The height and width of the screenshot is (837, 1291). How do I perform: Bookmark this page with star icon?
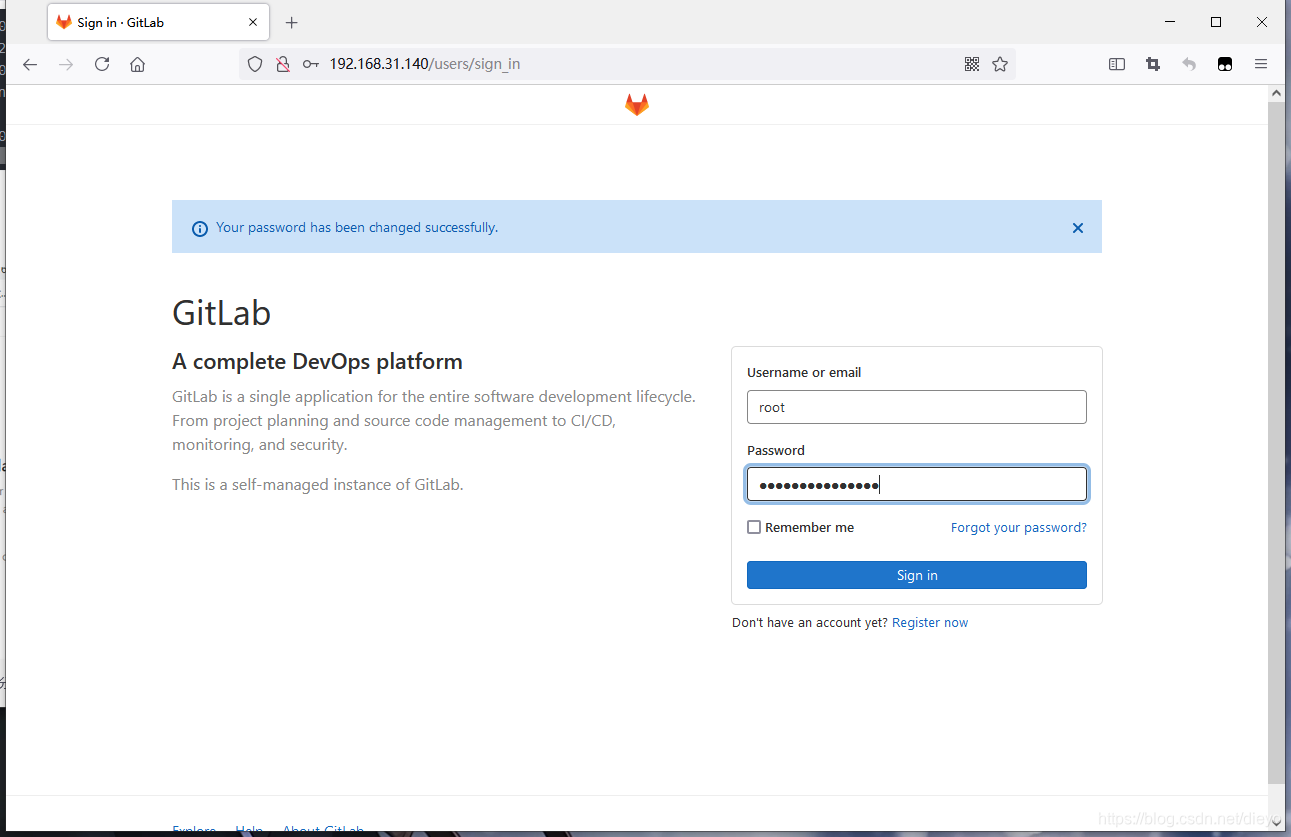pyautogui.click(x=1000, y=64)
